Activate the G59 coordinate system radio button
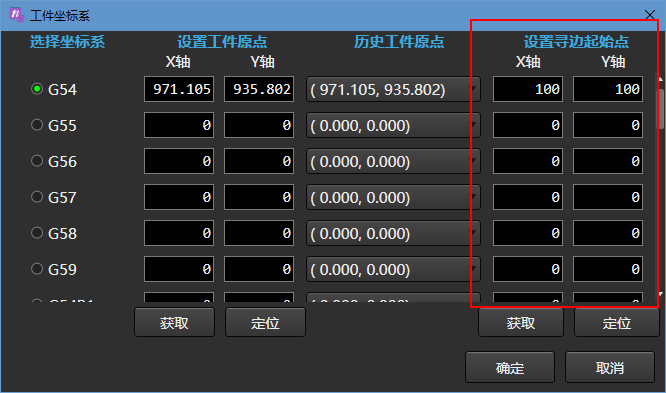The width and height of the screenshot is (666, 393). coord(37,269)
